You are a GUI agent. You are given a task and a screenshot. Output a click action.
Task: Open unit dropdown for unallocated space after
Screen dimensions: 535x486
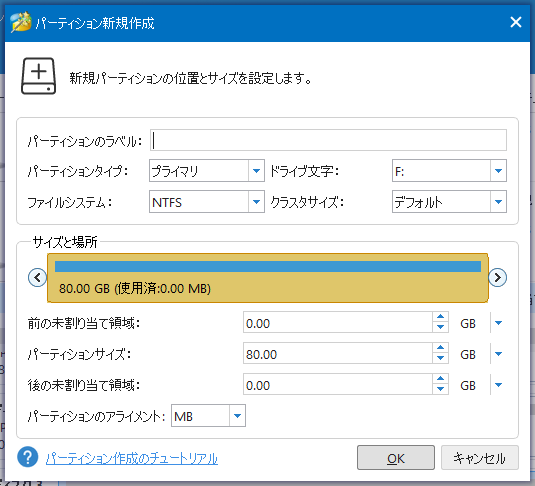coord(498,385)
